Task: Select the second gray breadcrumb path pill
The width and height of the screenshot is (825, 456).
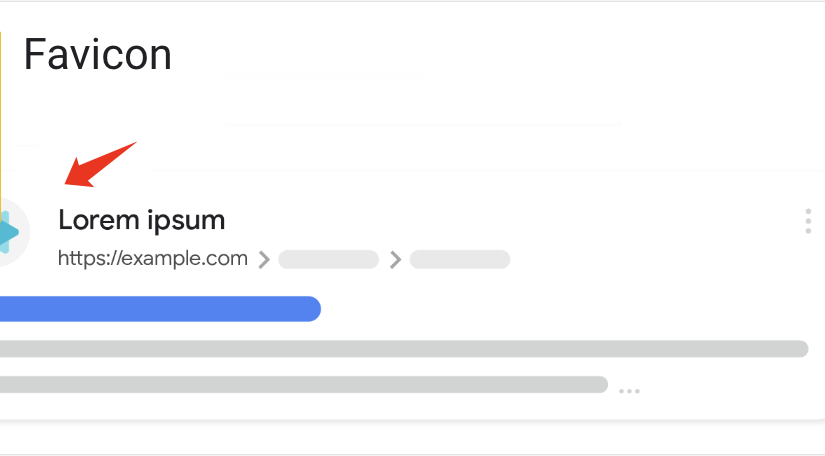Action: pyautogui.click(x=460, y=260)
